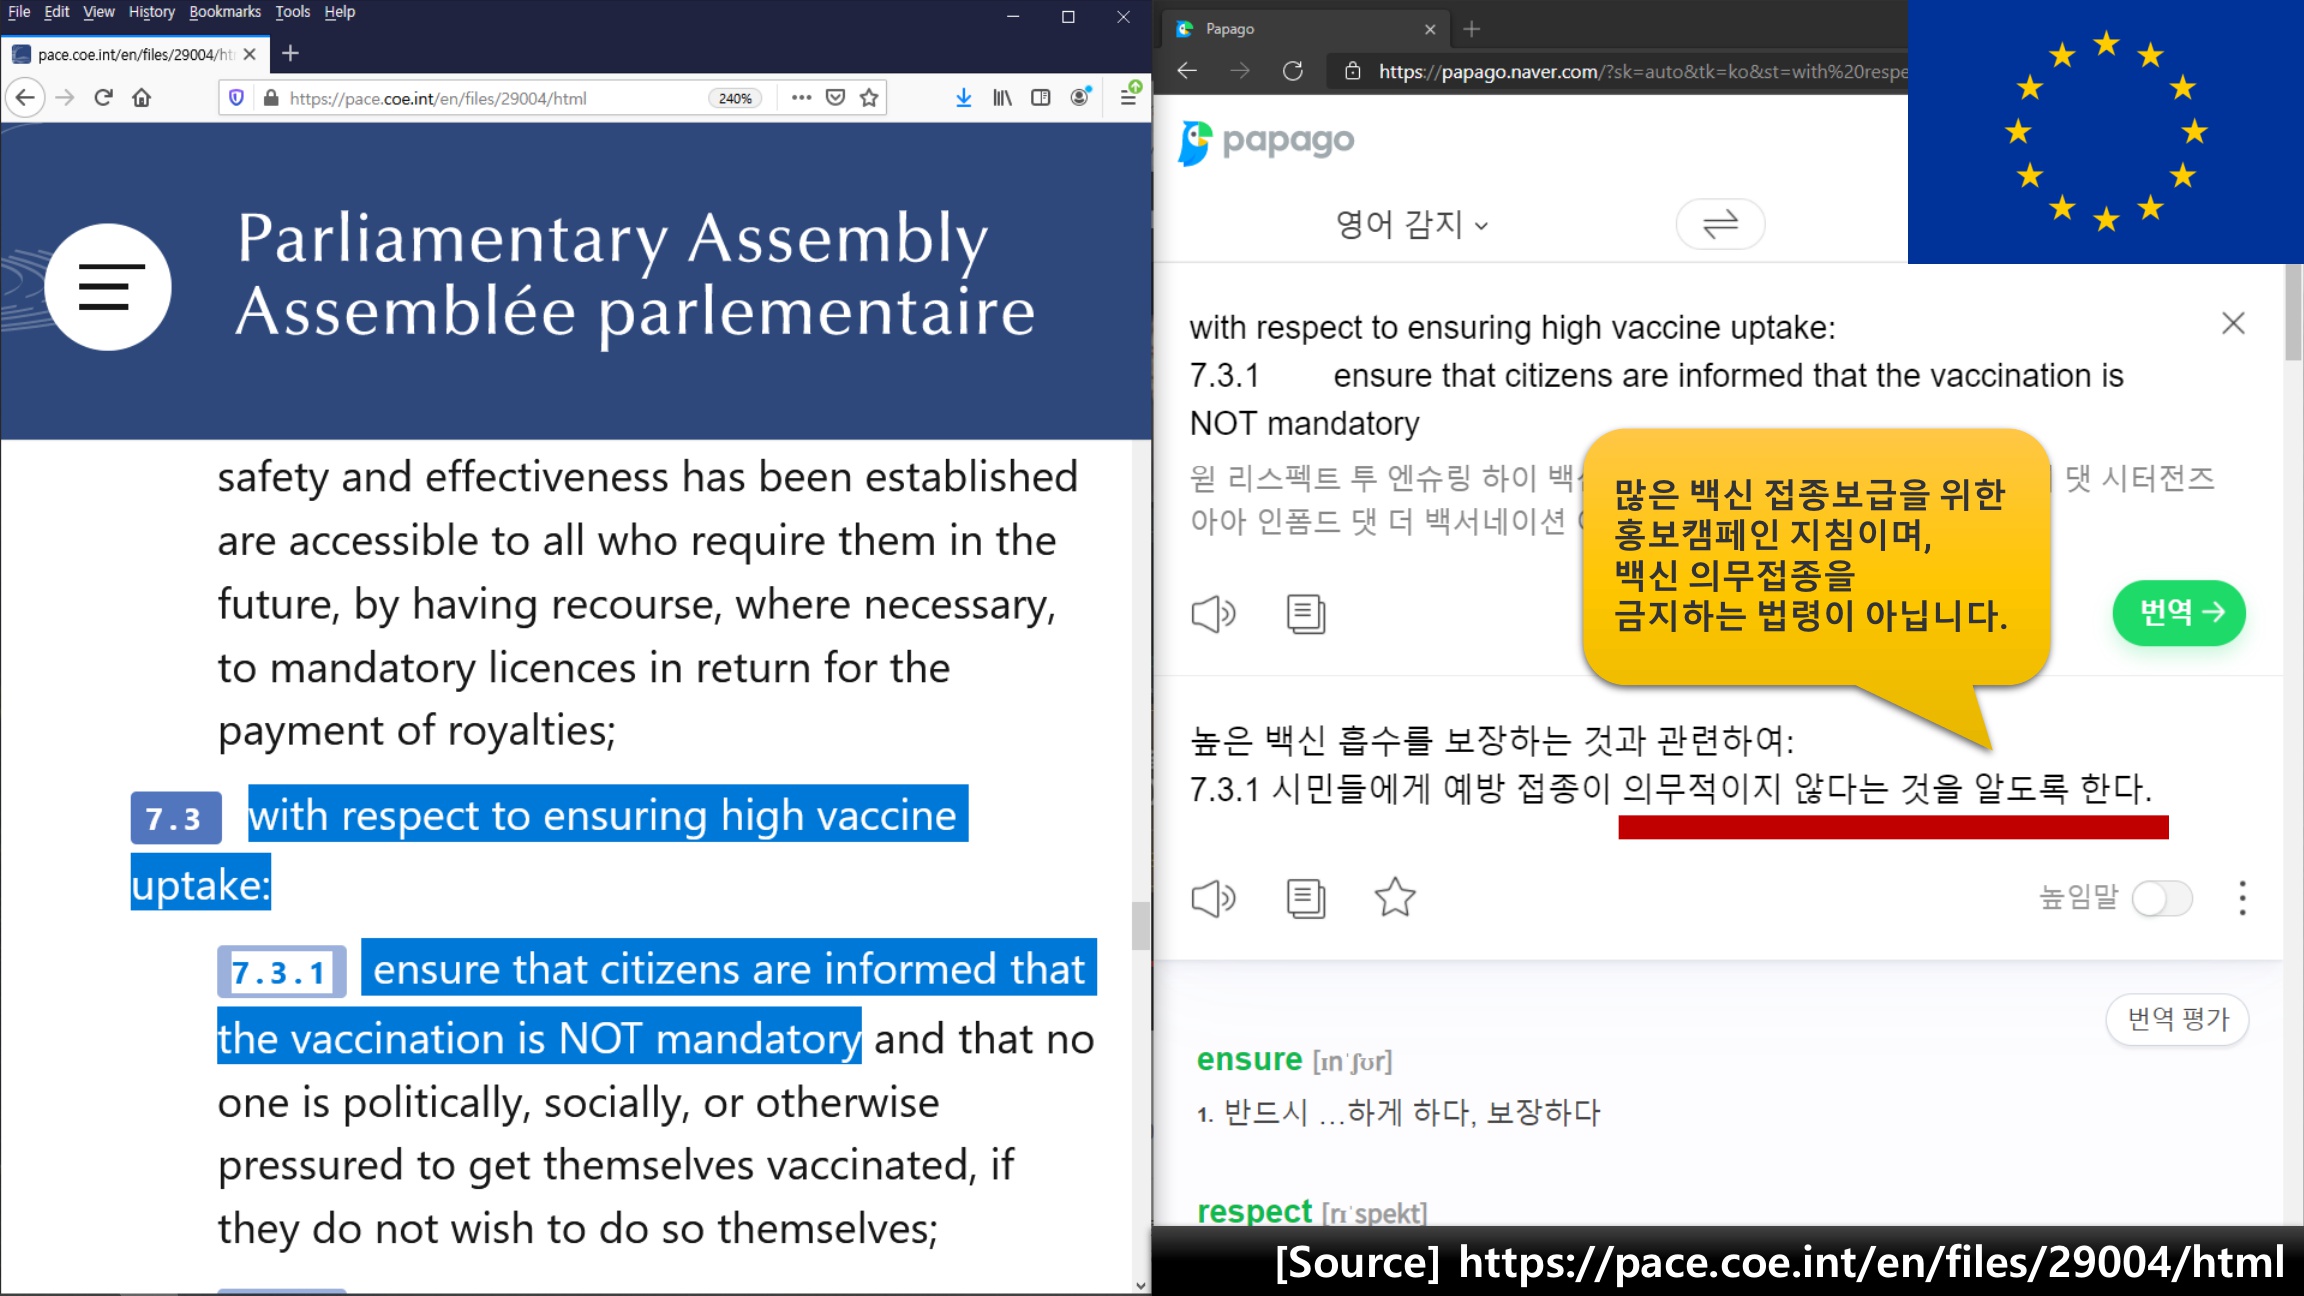Open the Bookmarks menu in Firefox

click(x=225, y=12)
